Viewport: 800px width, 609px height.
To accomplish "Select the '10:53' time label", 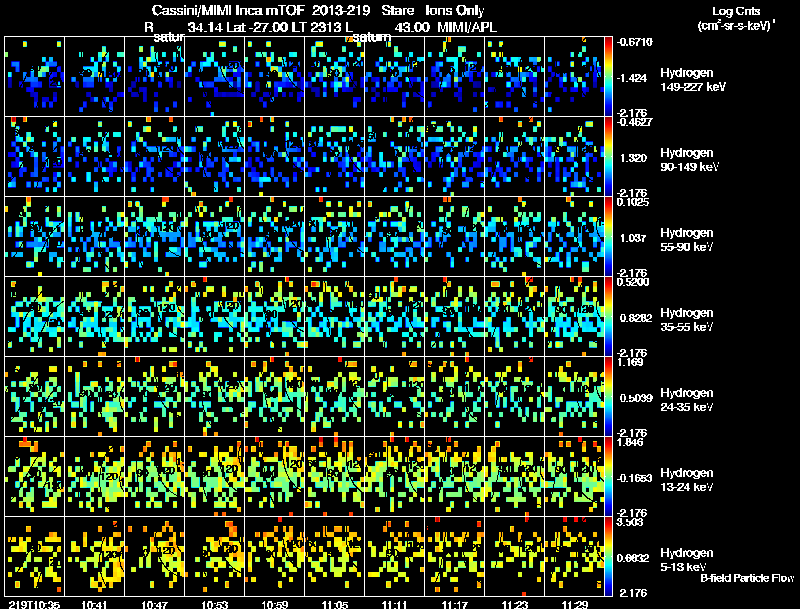I will point(215,604).
